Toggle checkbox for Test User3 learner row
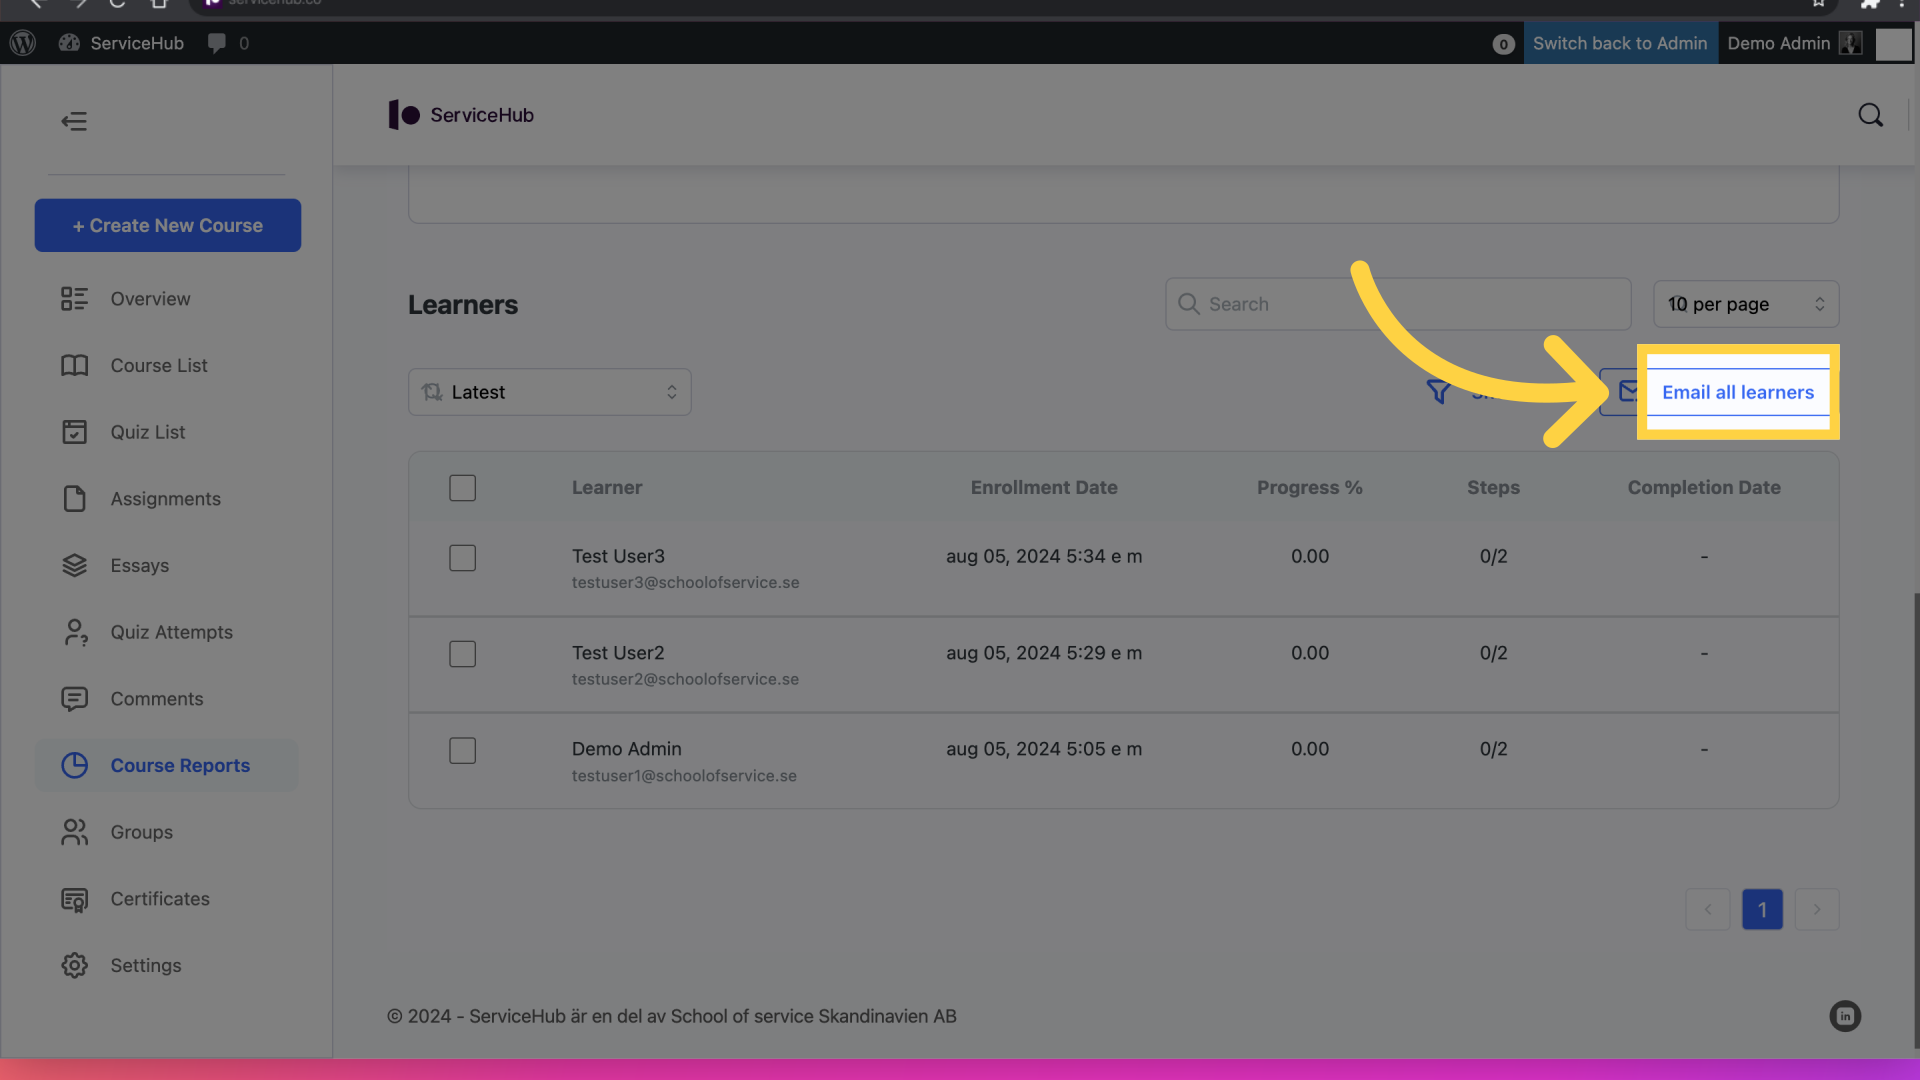Viewport: 1920px width, 1080px height. coord(462,556)
